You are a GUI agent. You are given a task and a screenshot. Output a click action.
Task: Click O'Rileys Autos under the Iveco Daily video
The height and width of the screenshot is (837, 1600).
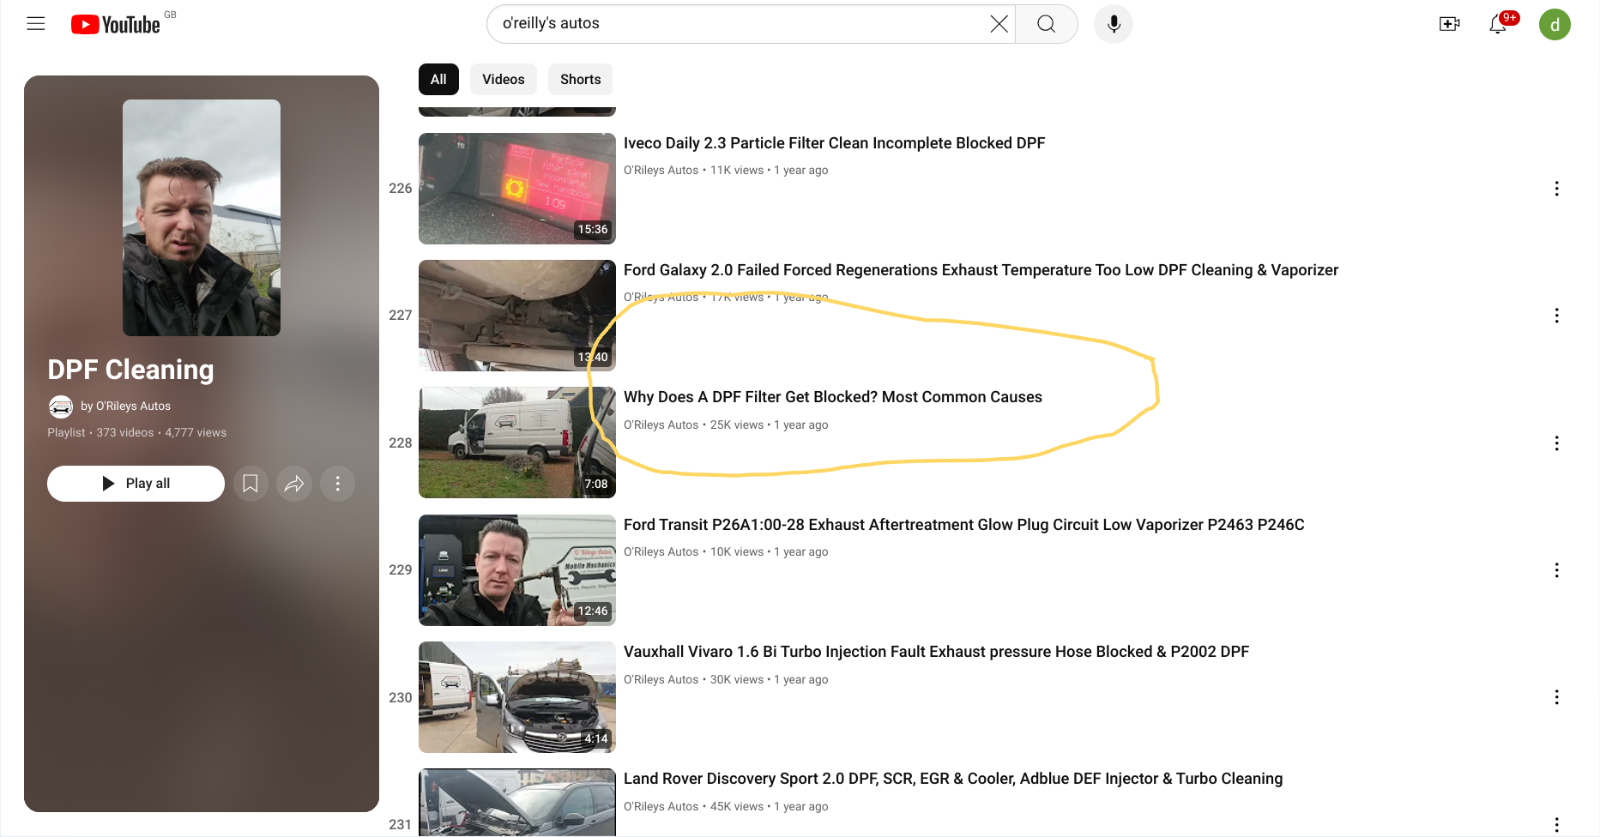tap(661, 170)
